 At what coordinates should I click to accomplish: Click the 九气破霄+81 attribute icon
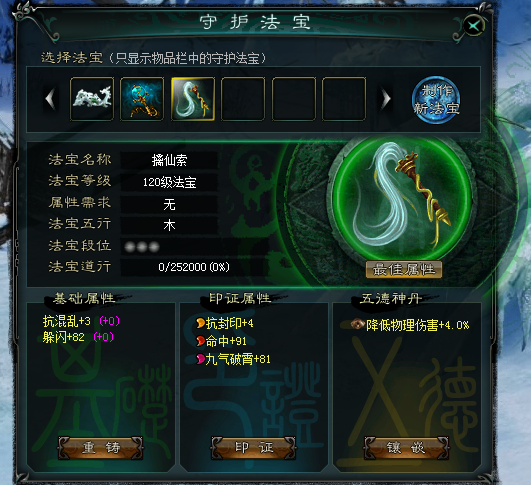click(x=200, y=359)
